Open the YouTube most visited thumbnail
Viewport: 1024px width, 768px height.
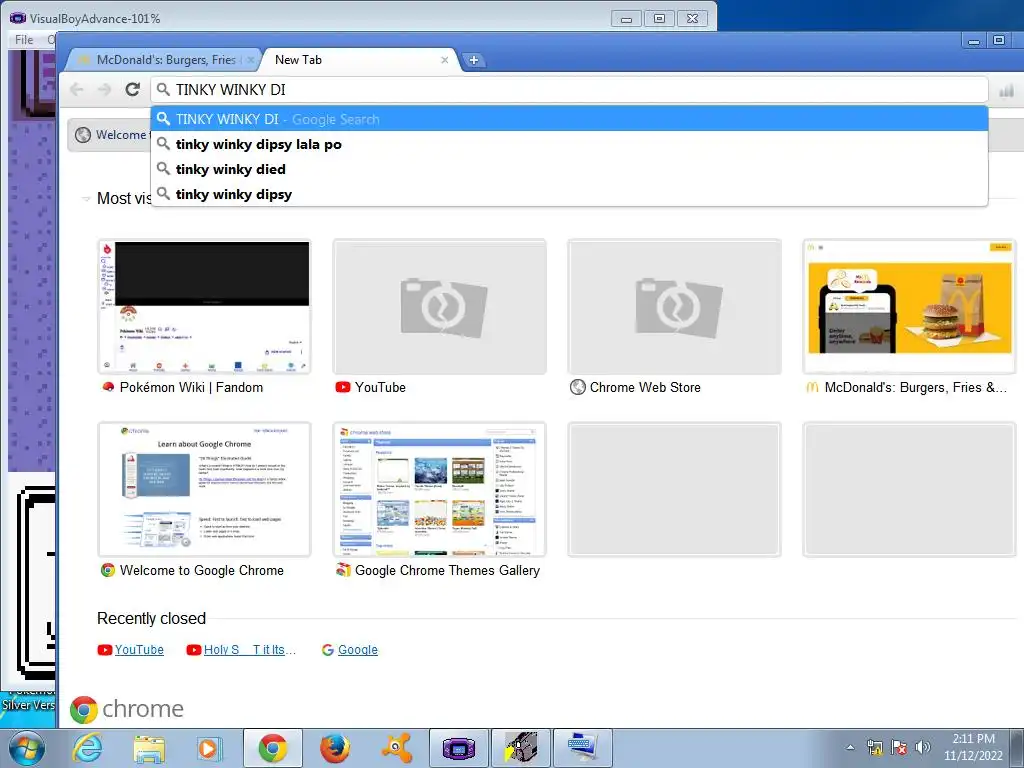point(440,306)
